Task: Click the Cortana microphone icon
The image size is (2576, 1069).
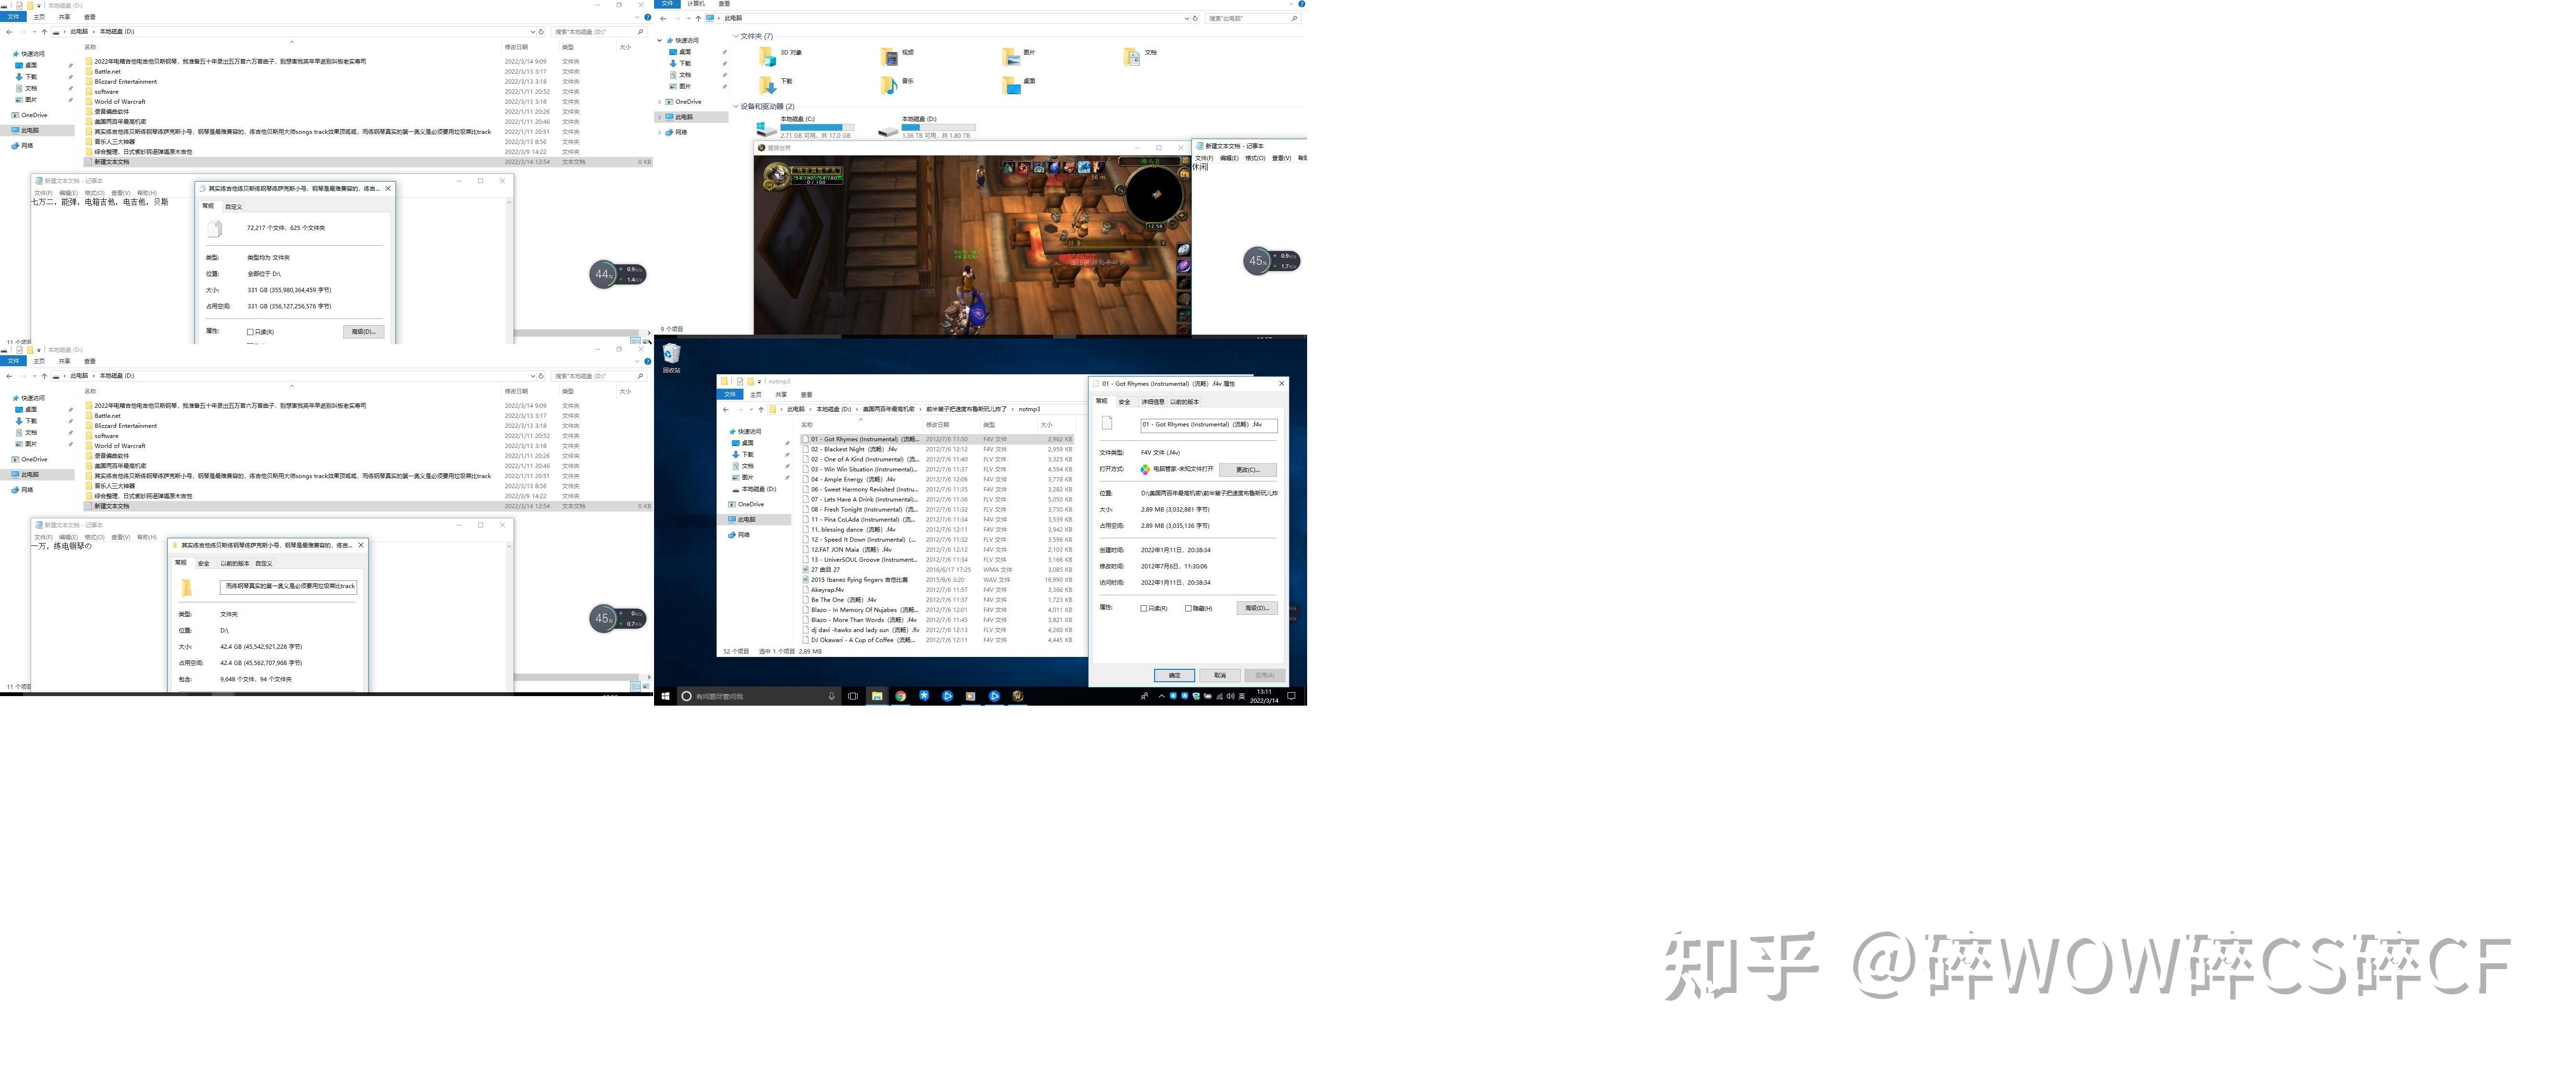Action: click(831, 696)
